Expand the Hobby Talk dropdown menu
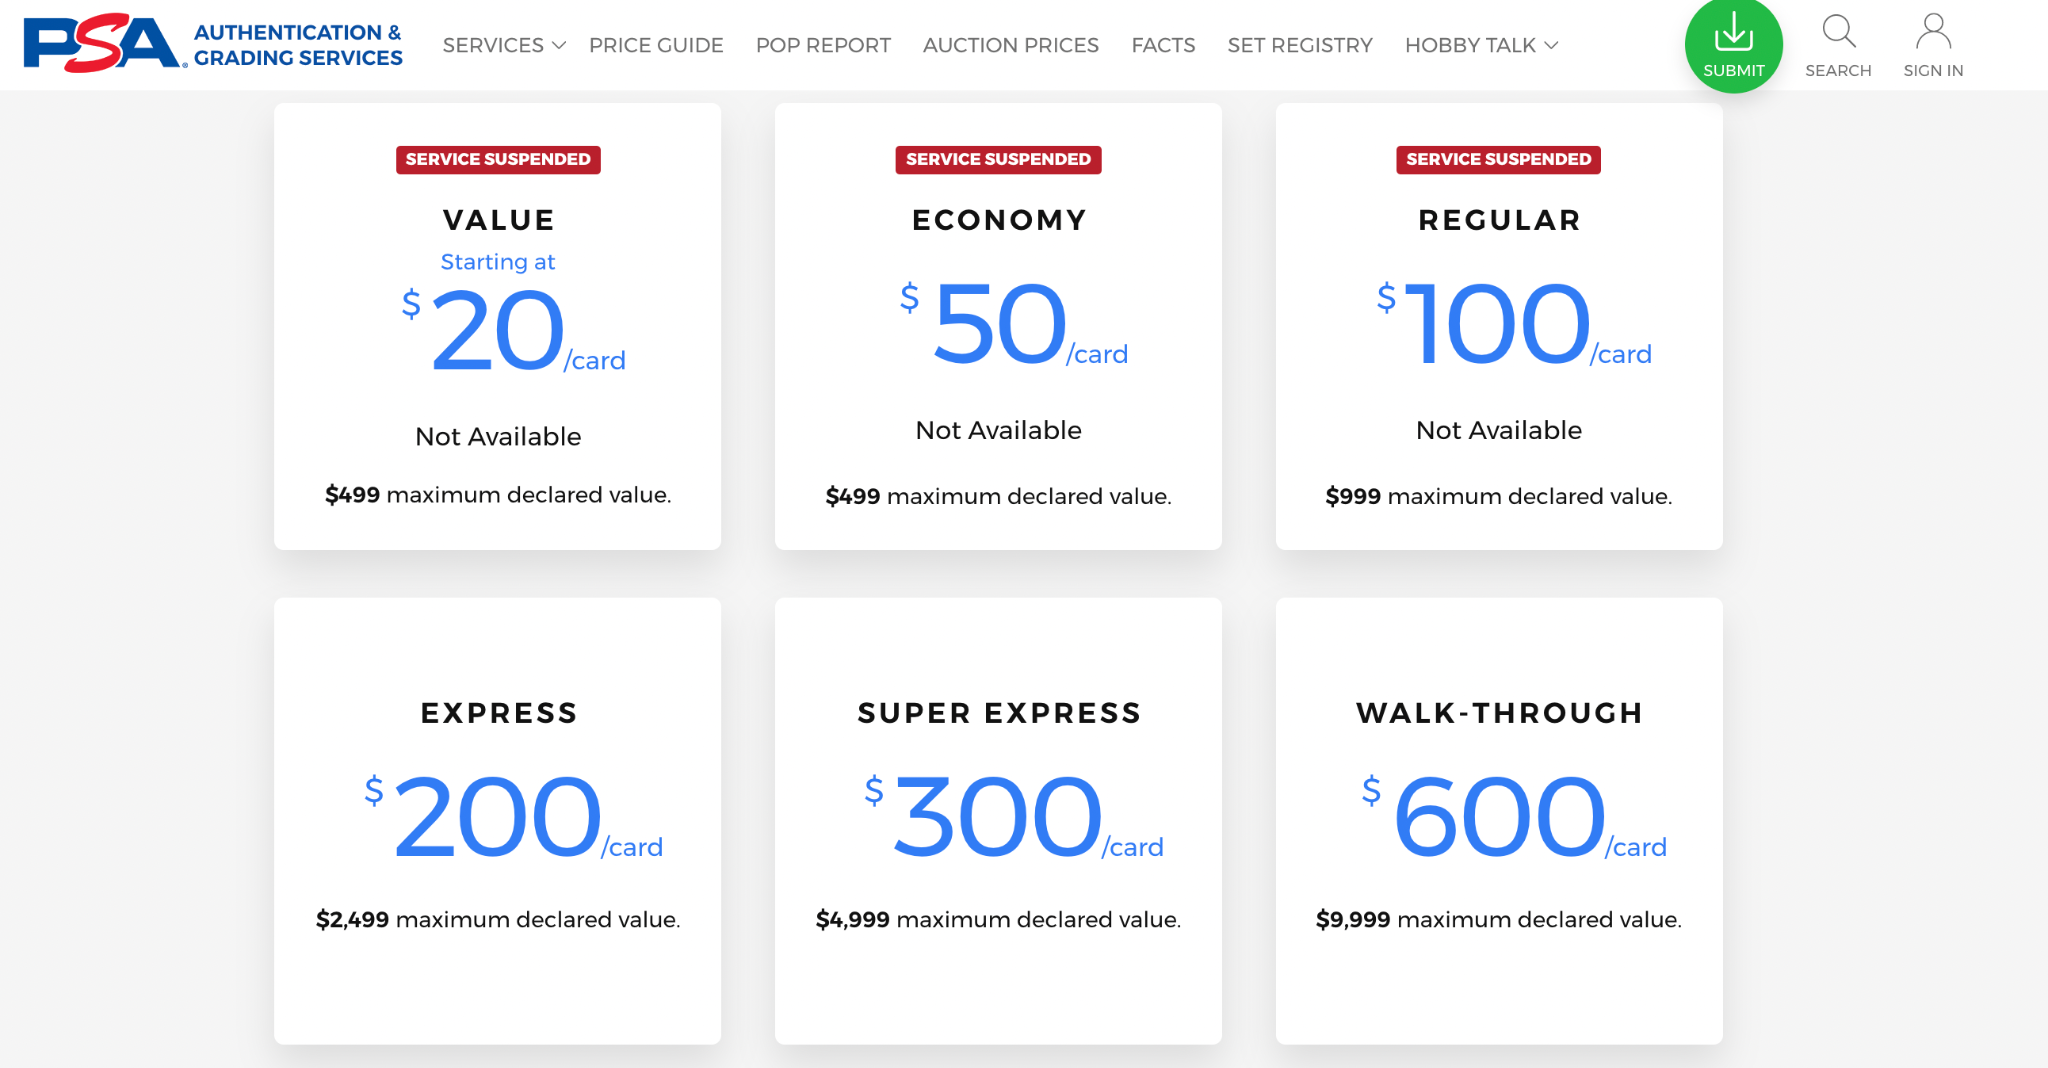 point(1481,45)
